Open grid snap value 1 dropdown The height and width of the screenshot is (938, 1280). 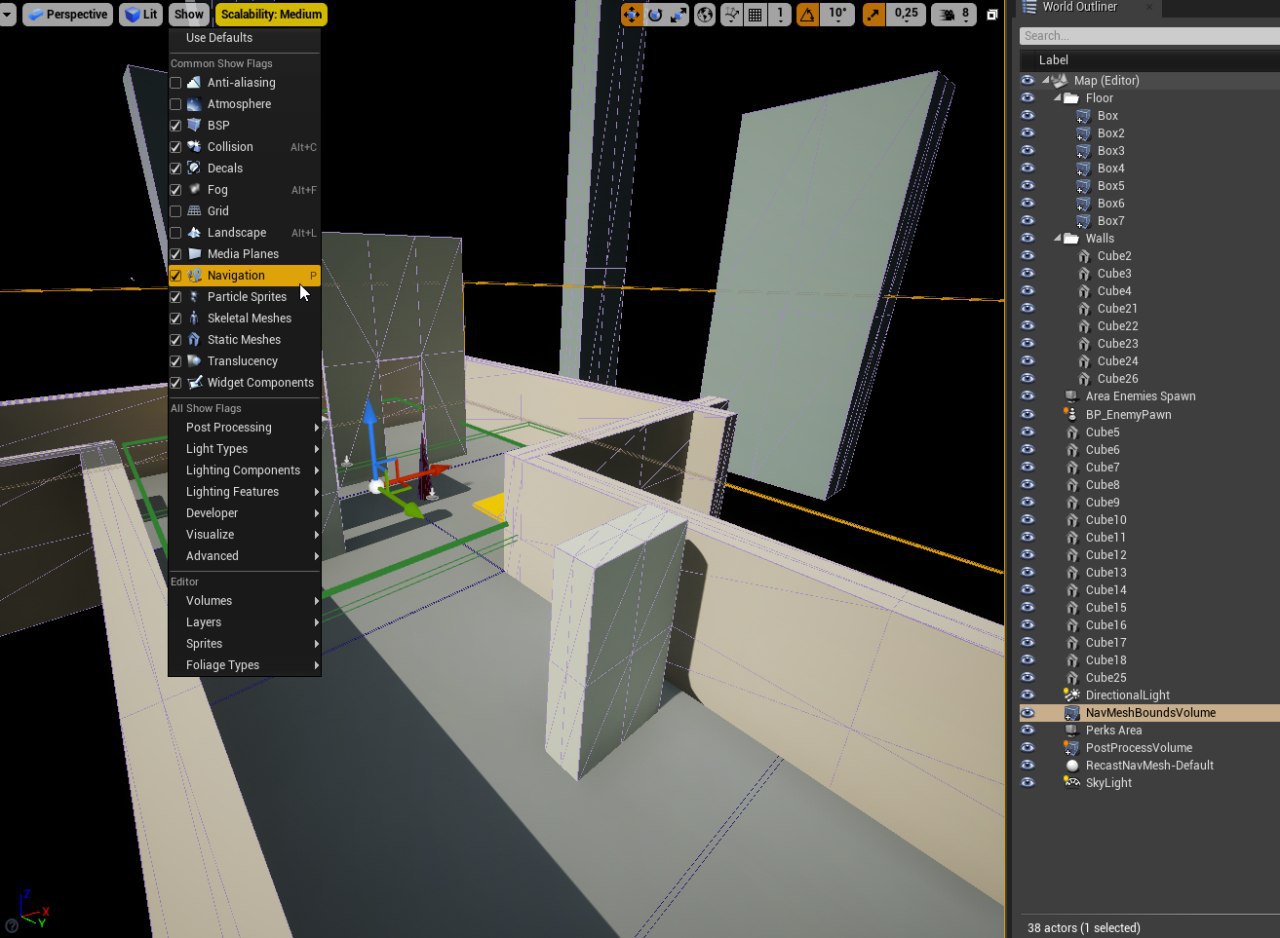[779, 15]
